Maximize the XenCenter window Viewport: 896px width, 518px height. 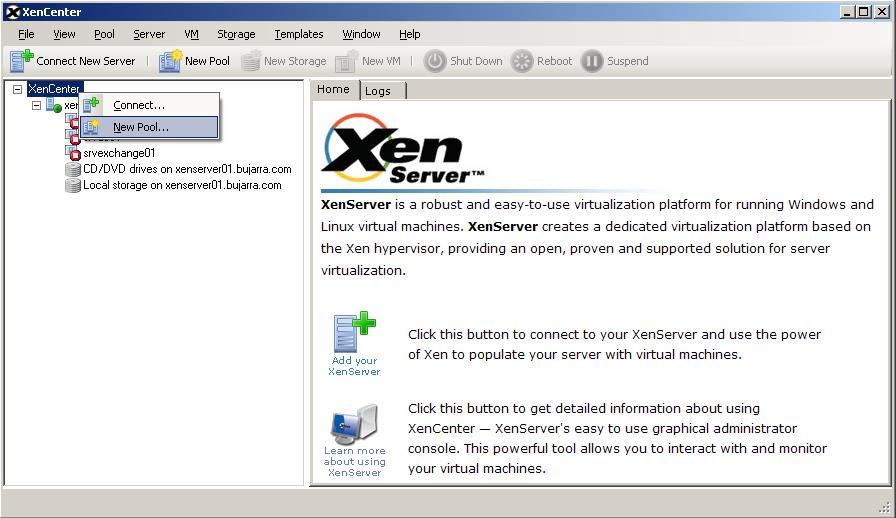(x=864, y=12)
